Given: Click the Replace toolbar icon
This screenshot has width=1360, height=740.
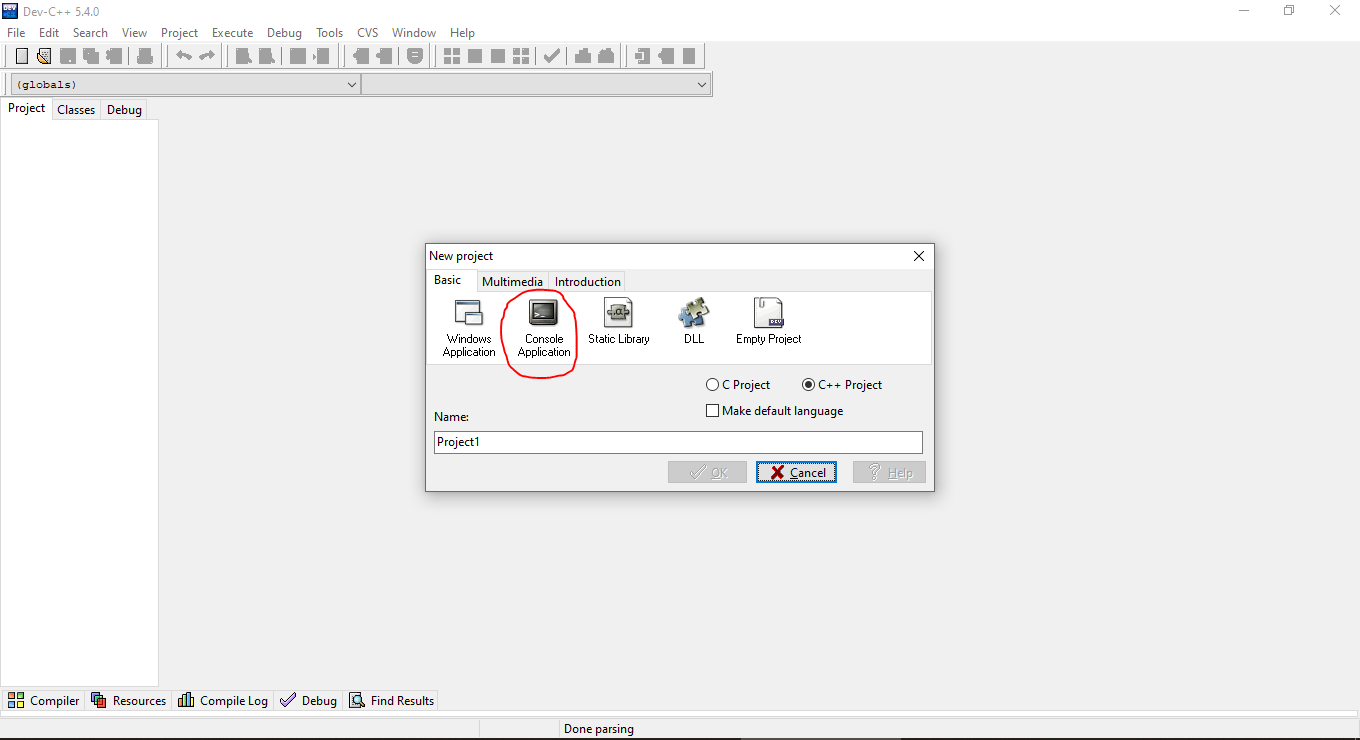Looking at the screenshot, I should pos(267,56).
